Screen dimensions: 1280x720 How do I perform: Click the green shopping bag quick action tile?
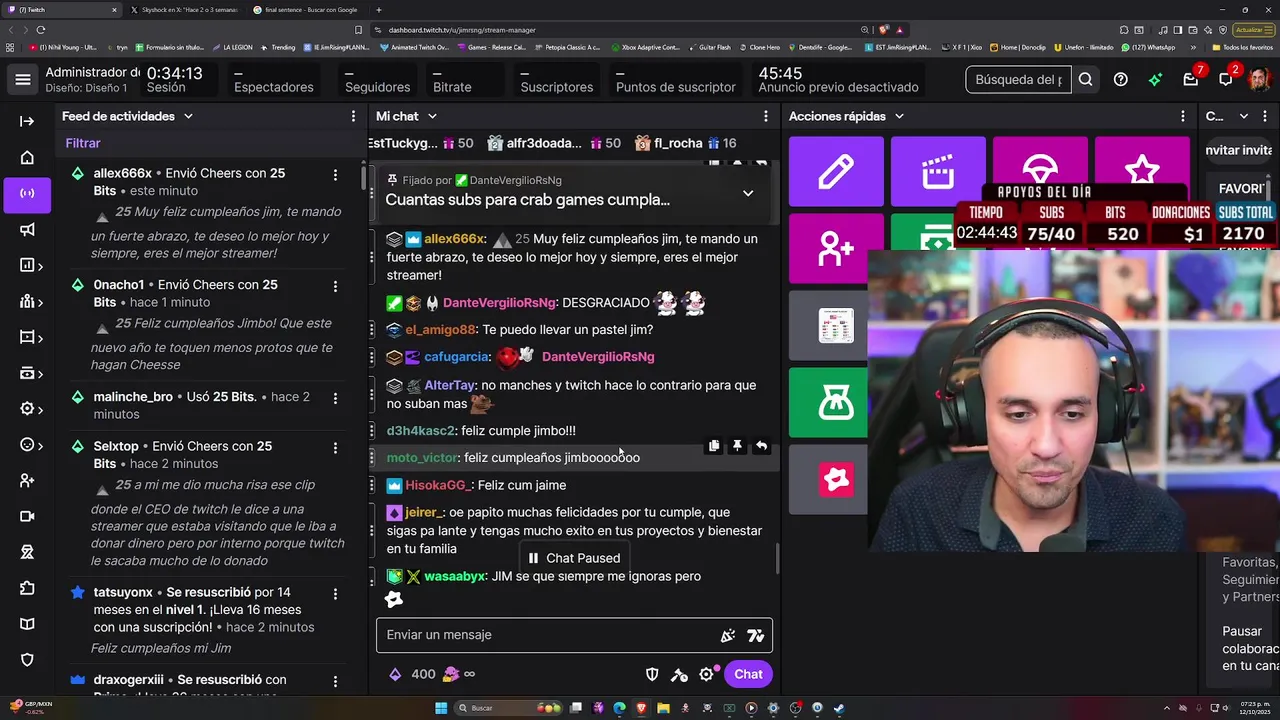pos(830,403)
